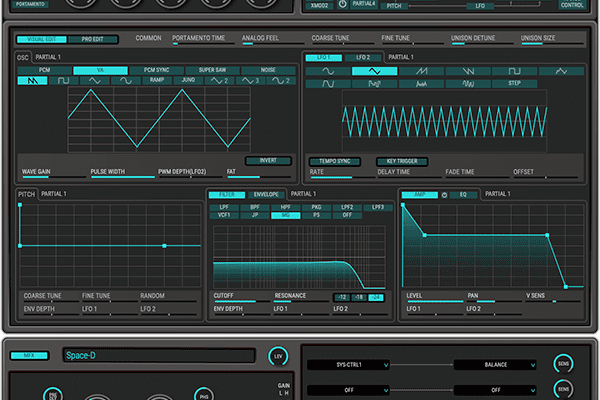Viewport: 600px width, 400px height.
Task: Open the SYS-CTRL1 source dropdown
Action: (x=348, y=365)
